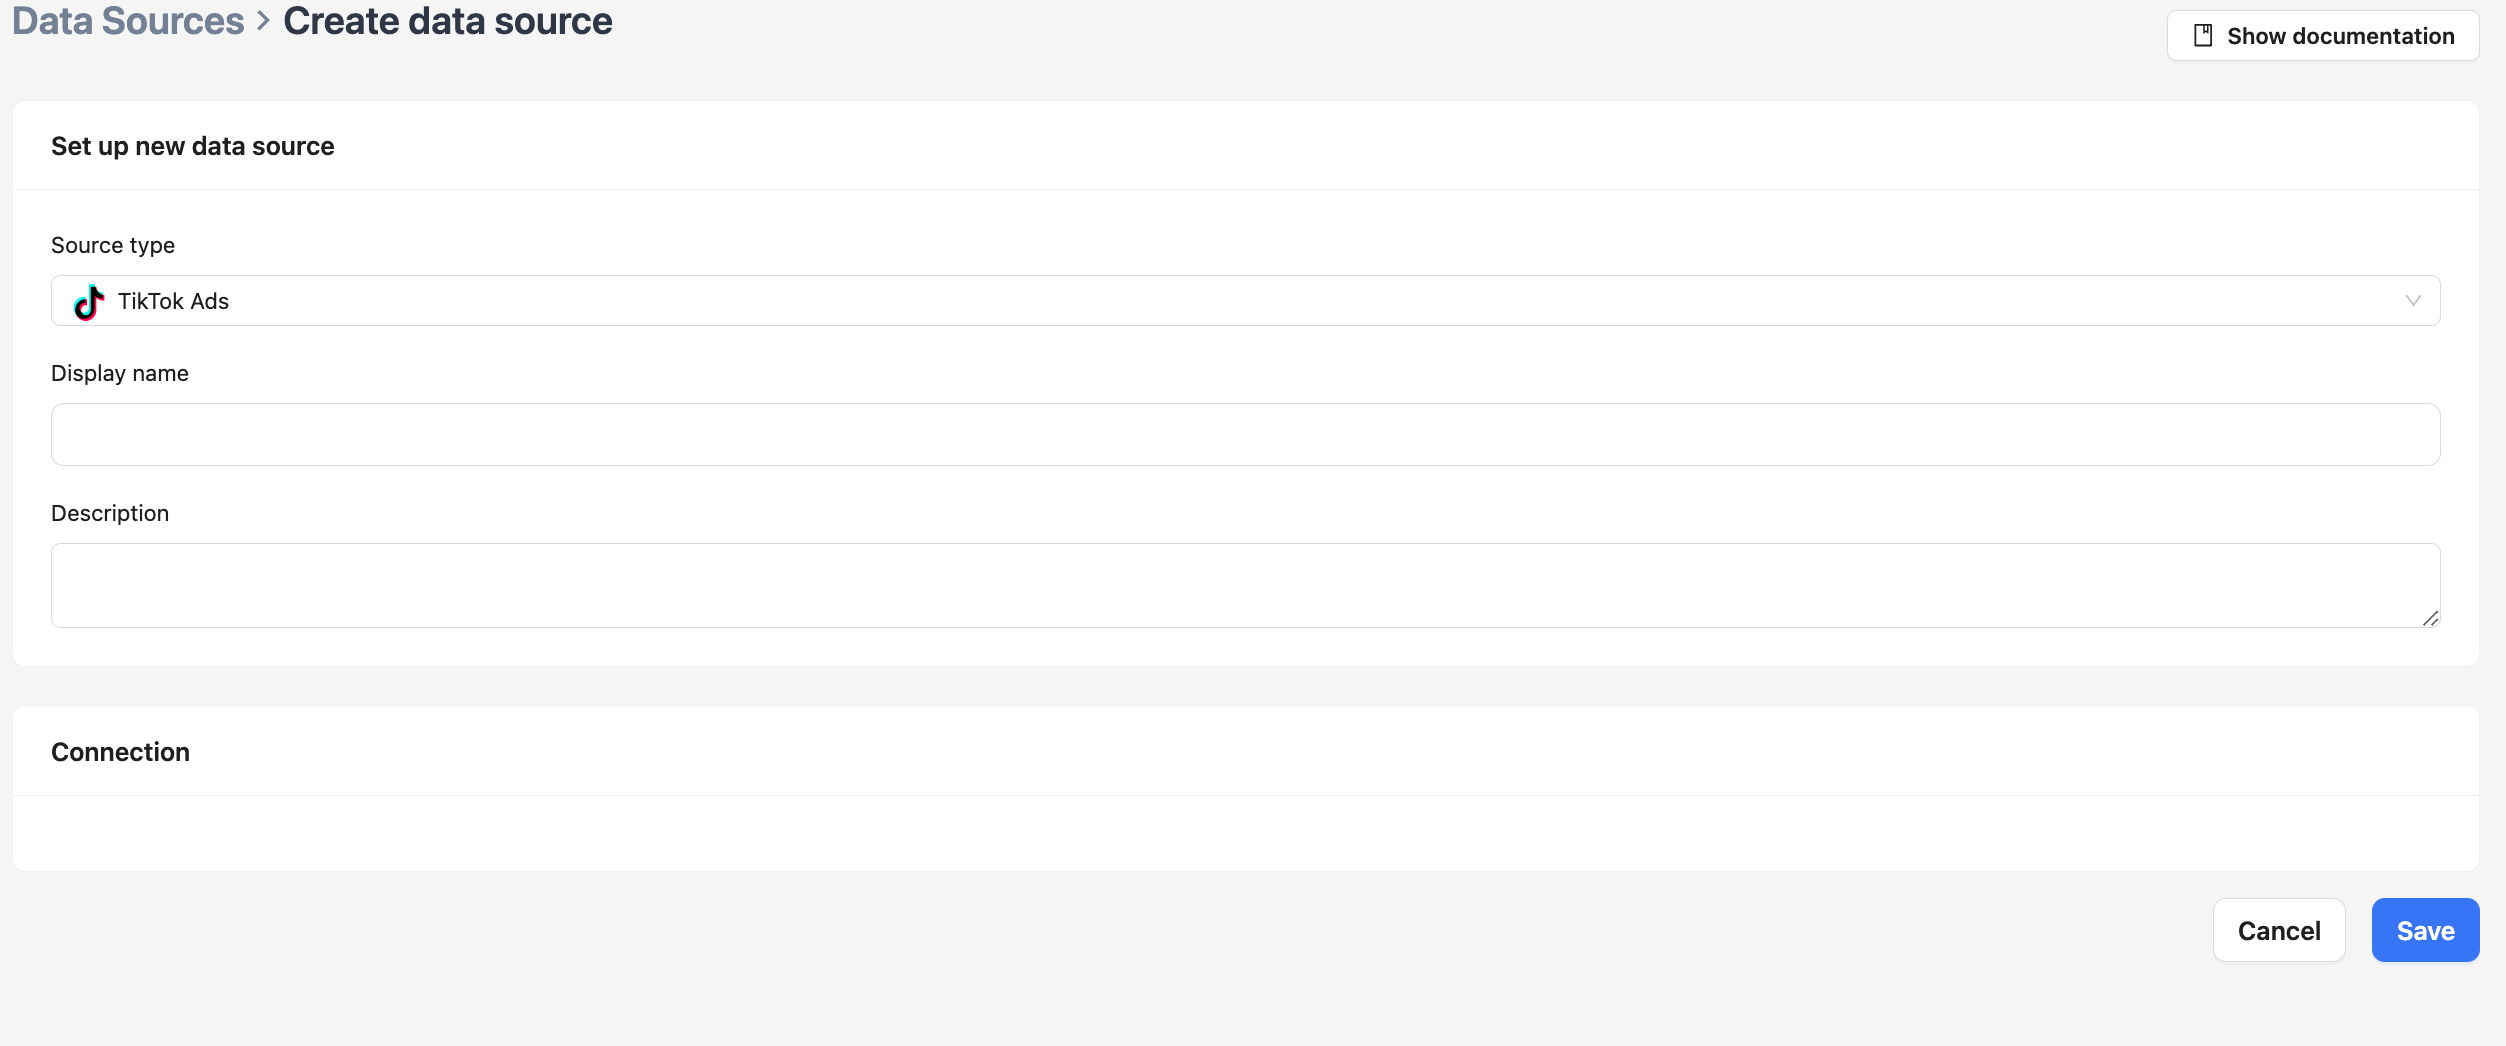Click the Connection section heading

(x=120, y=752)
